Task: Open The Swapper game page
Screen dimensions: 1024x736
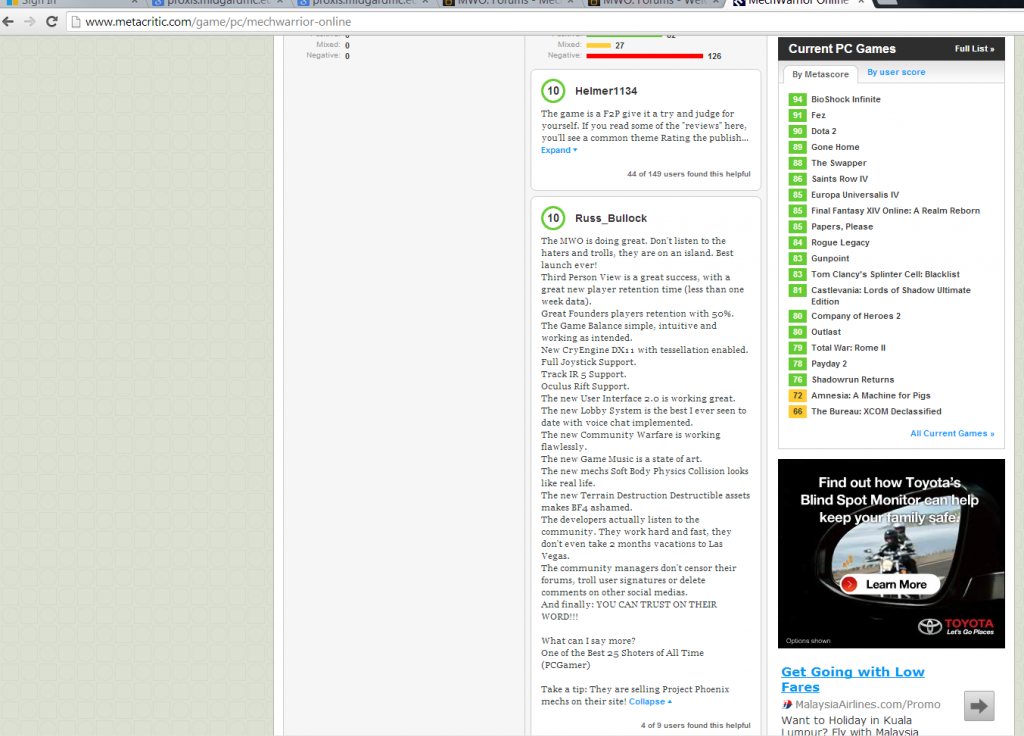Action: (839, 163)
